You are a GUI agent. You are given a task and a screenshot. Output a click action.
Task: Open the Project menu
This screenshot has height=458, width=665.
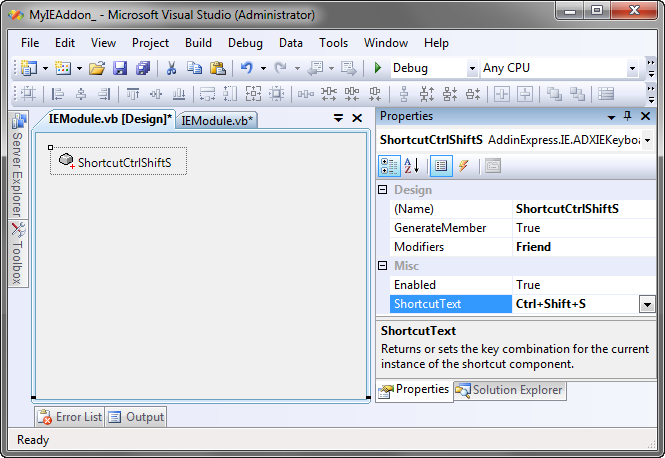tap(150, 43)
